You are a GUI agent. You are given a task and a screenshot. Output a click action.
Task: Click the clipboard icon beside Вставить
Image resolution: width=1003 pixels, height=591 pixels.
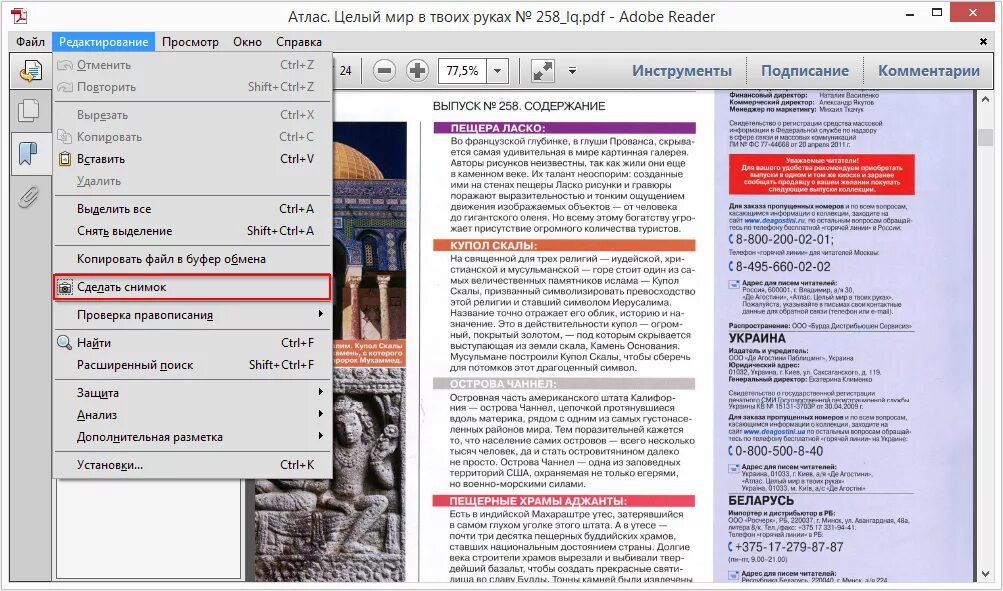click(x=65, y=159)
